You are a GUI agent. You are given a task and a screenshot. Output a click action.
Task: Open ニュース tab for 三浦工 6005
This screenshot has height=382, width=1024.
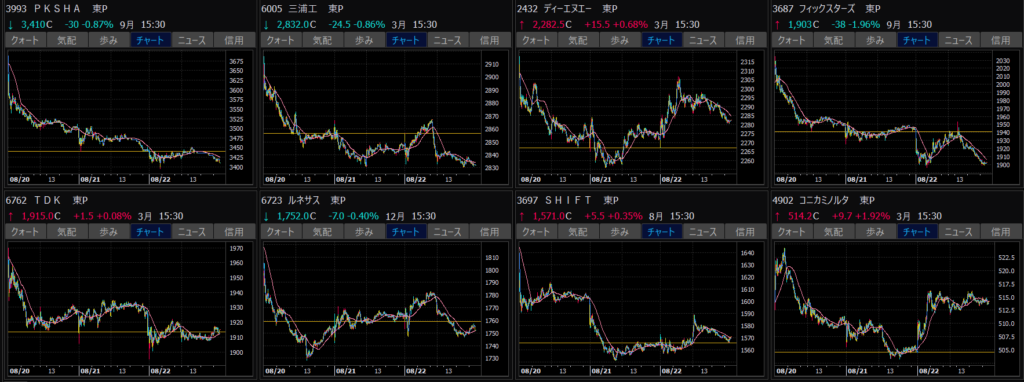pos(449,40)
